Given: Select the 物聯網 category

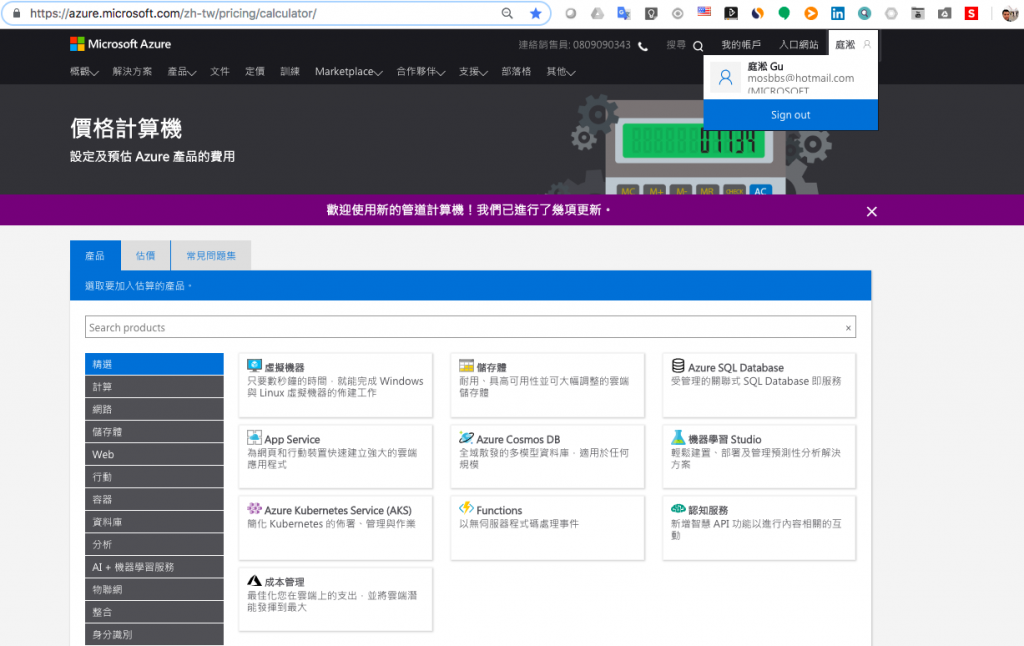Looking at the screenshot, I should point(154,589).
